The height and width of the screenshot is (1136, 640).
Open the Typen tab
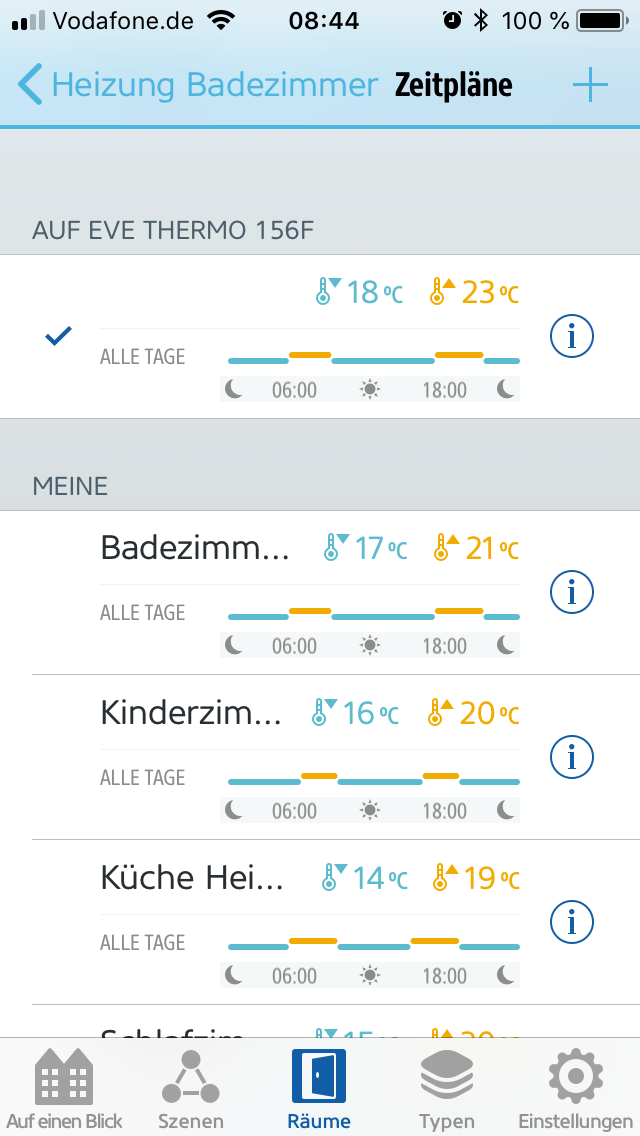pyautogui.click(x=446, y=1088)
